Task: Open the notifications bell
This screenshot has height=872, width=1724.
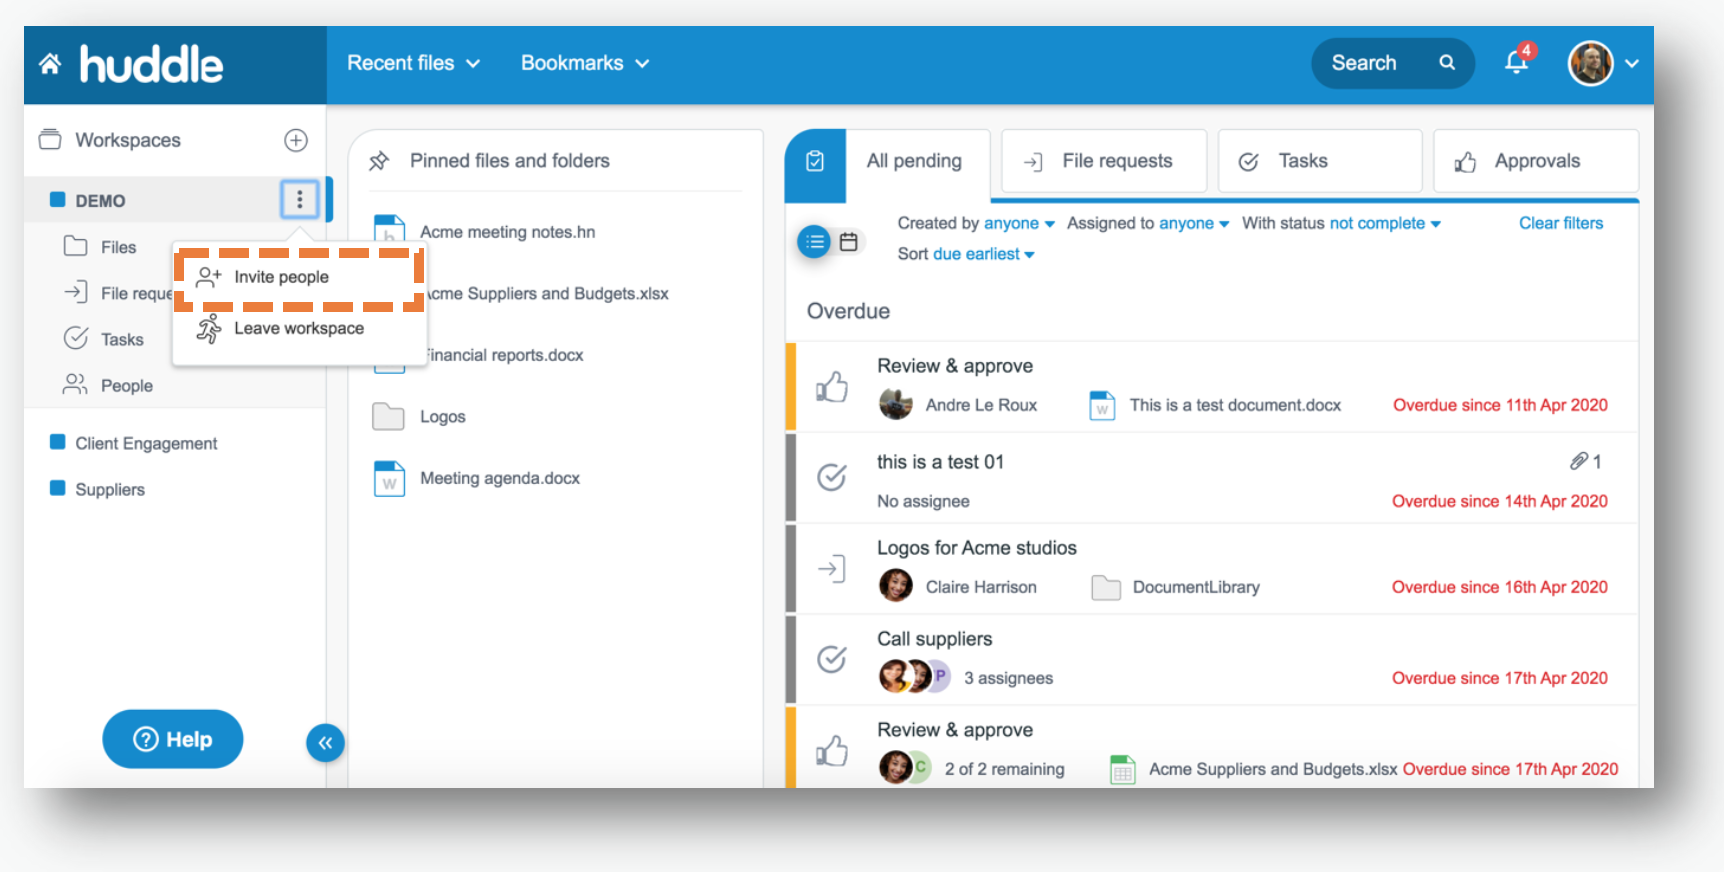Action: [1517, 62]
